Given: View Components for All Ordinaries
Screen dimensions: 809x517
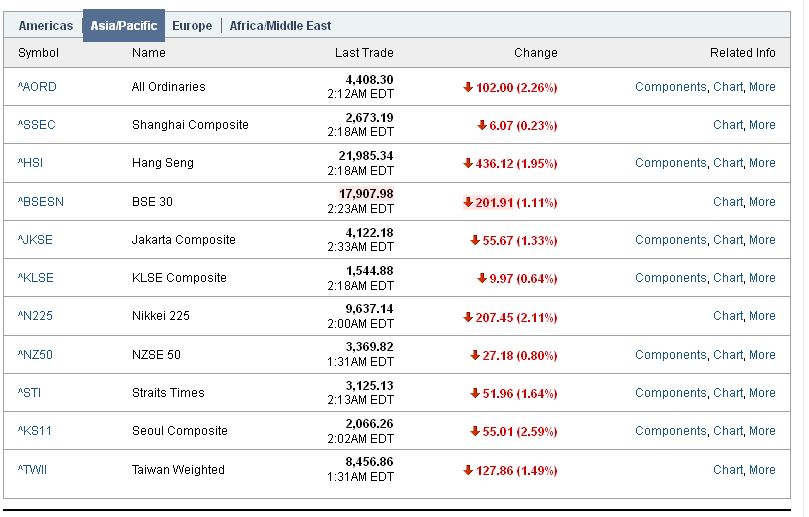Looking at the screenshot, I should 670,87.
